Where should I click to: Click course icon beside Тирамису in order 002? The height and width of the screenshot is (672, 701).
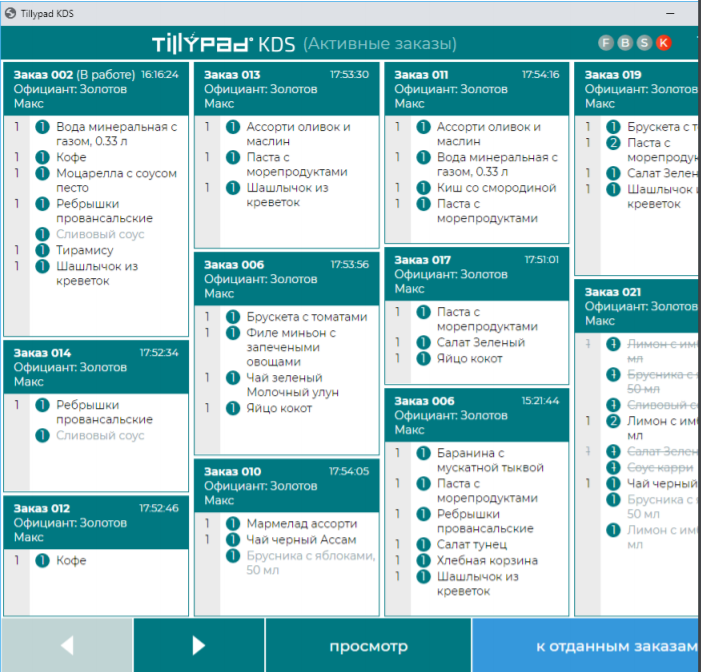coord(42,250)
